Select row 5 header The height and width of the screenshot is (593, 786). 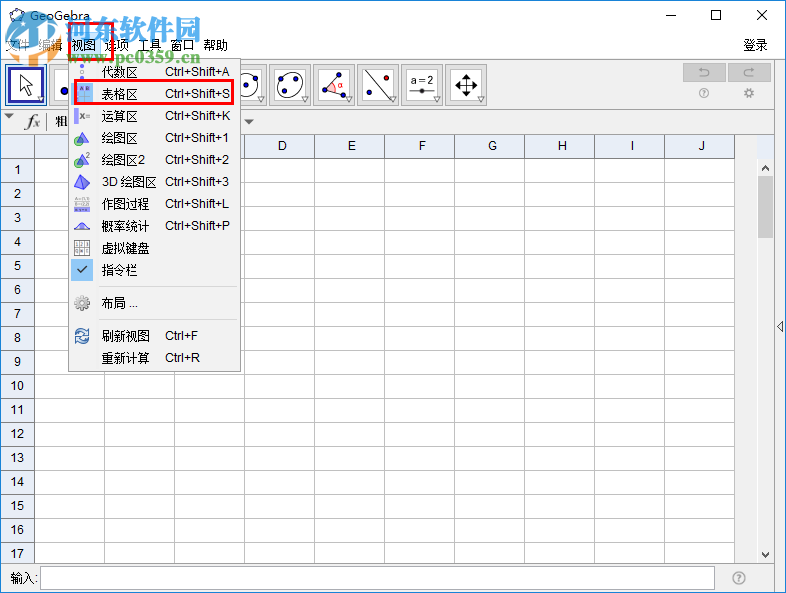click(18, 266)
